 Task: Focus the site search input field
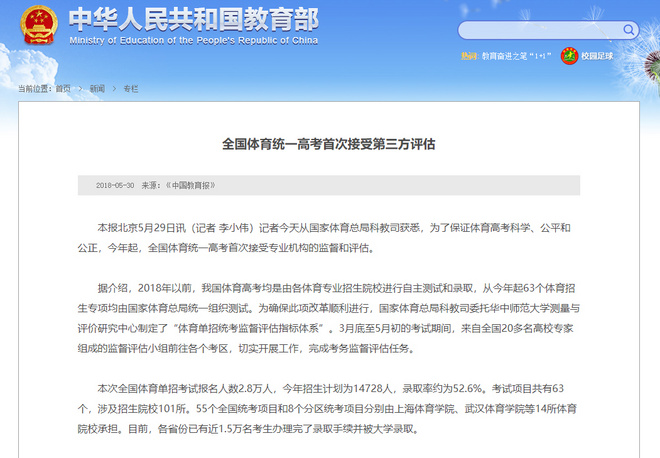click(548, 30)
